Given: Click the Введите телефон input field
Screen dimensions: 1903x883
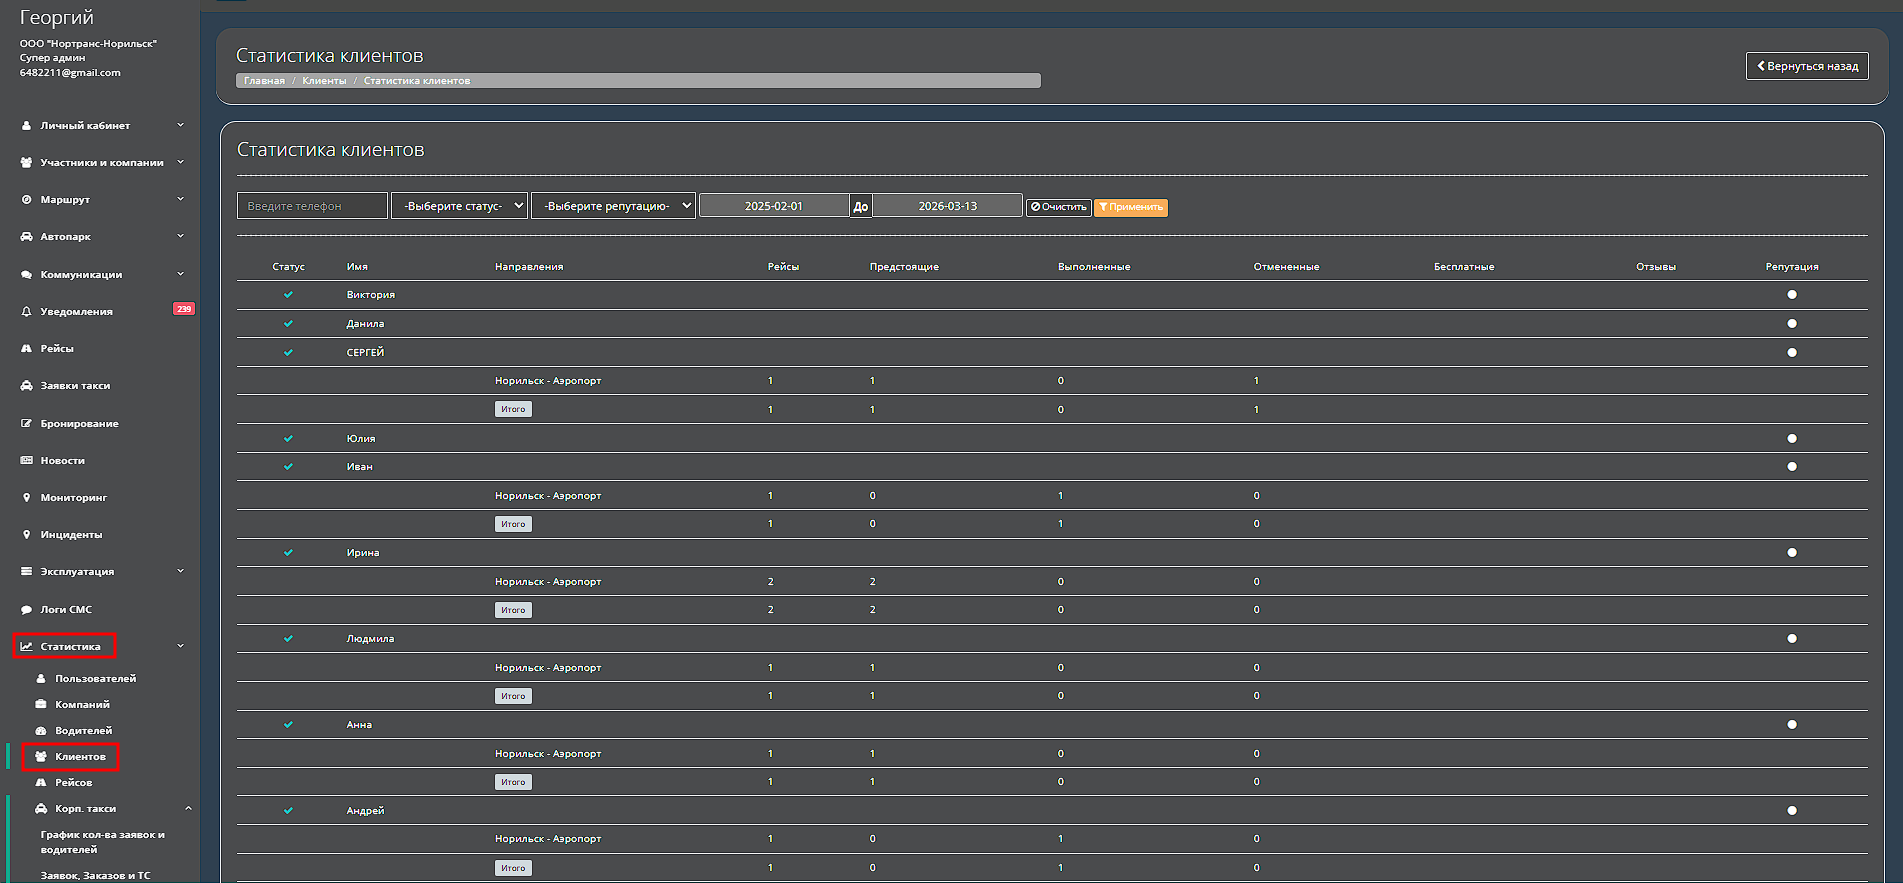Looking at the screenshot, I should coord(312,206).
